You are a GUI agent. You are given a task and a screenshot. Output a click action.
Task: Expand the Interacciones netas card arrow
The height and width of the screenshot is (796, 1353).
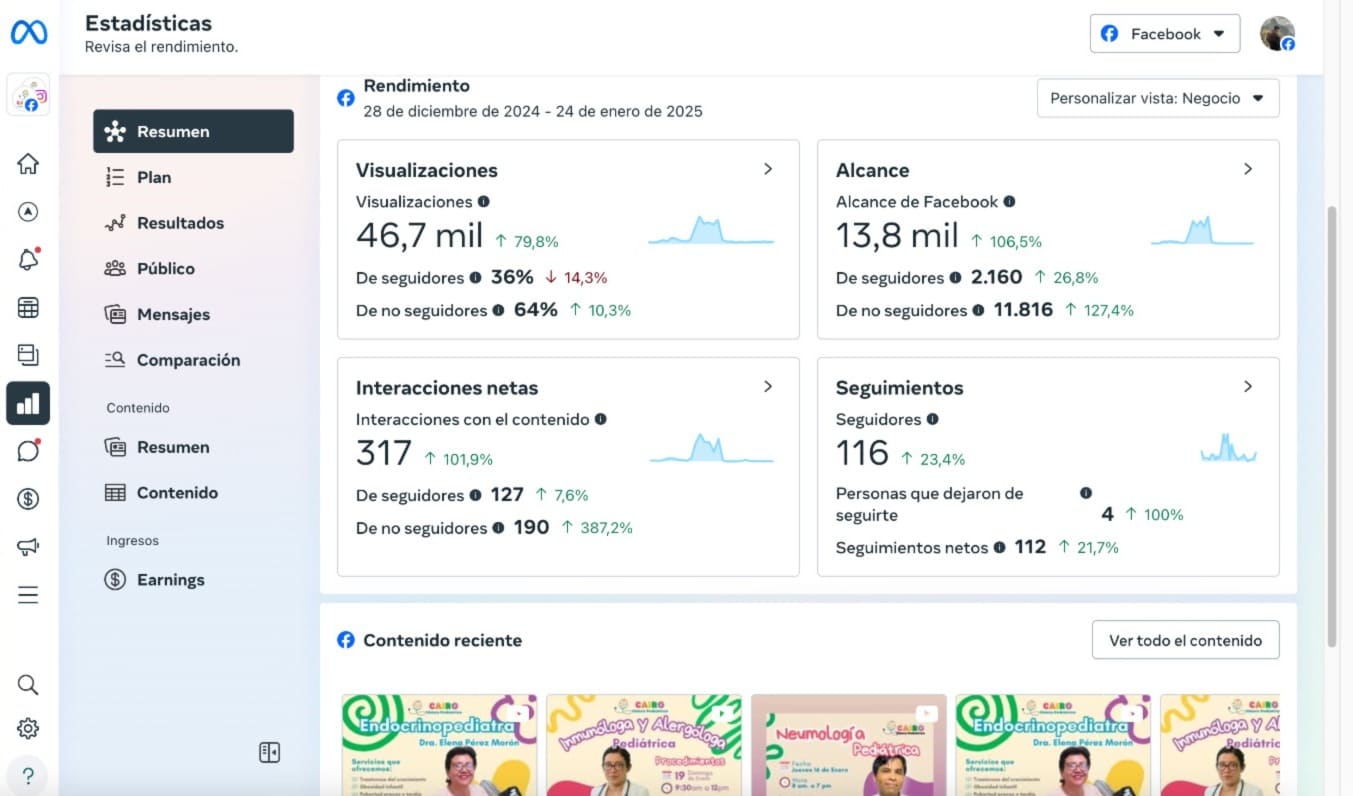click(x=767, y=387)
